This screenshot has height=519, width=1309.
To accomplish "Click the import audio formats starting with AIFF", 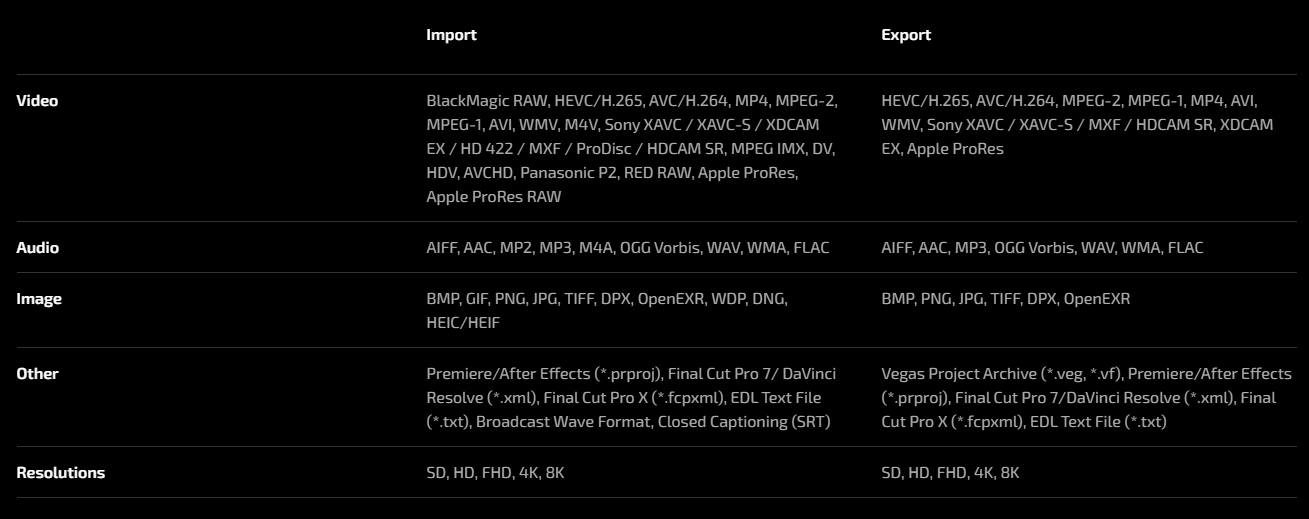I will click(x=627, y=248).
